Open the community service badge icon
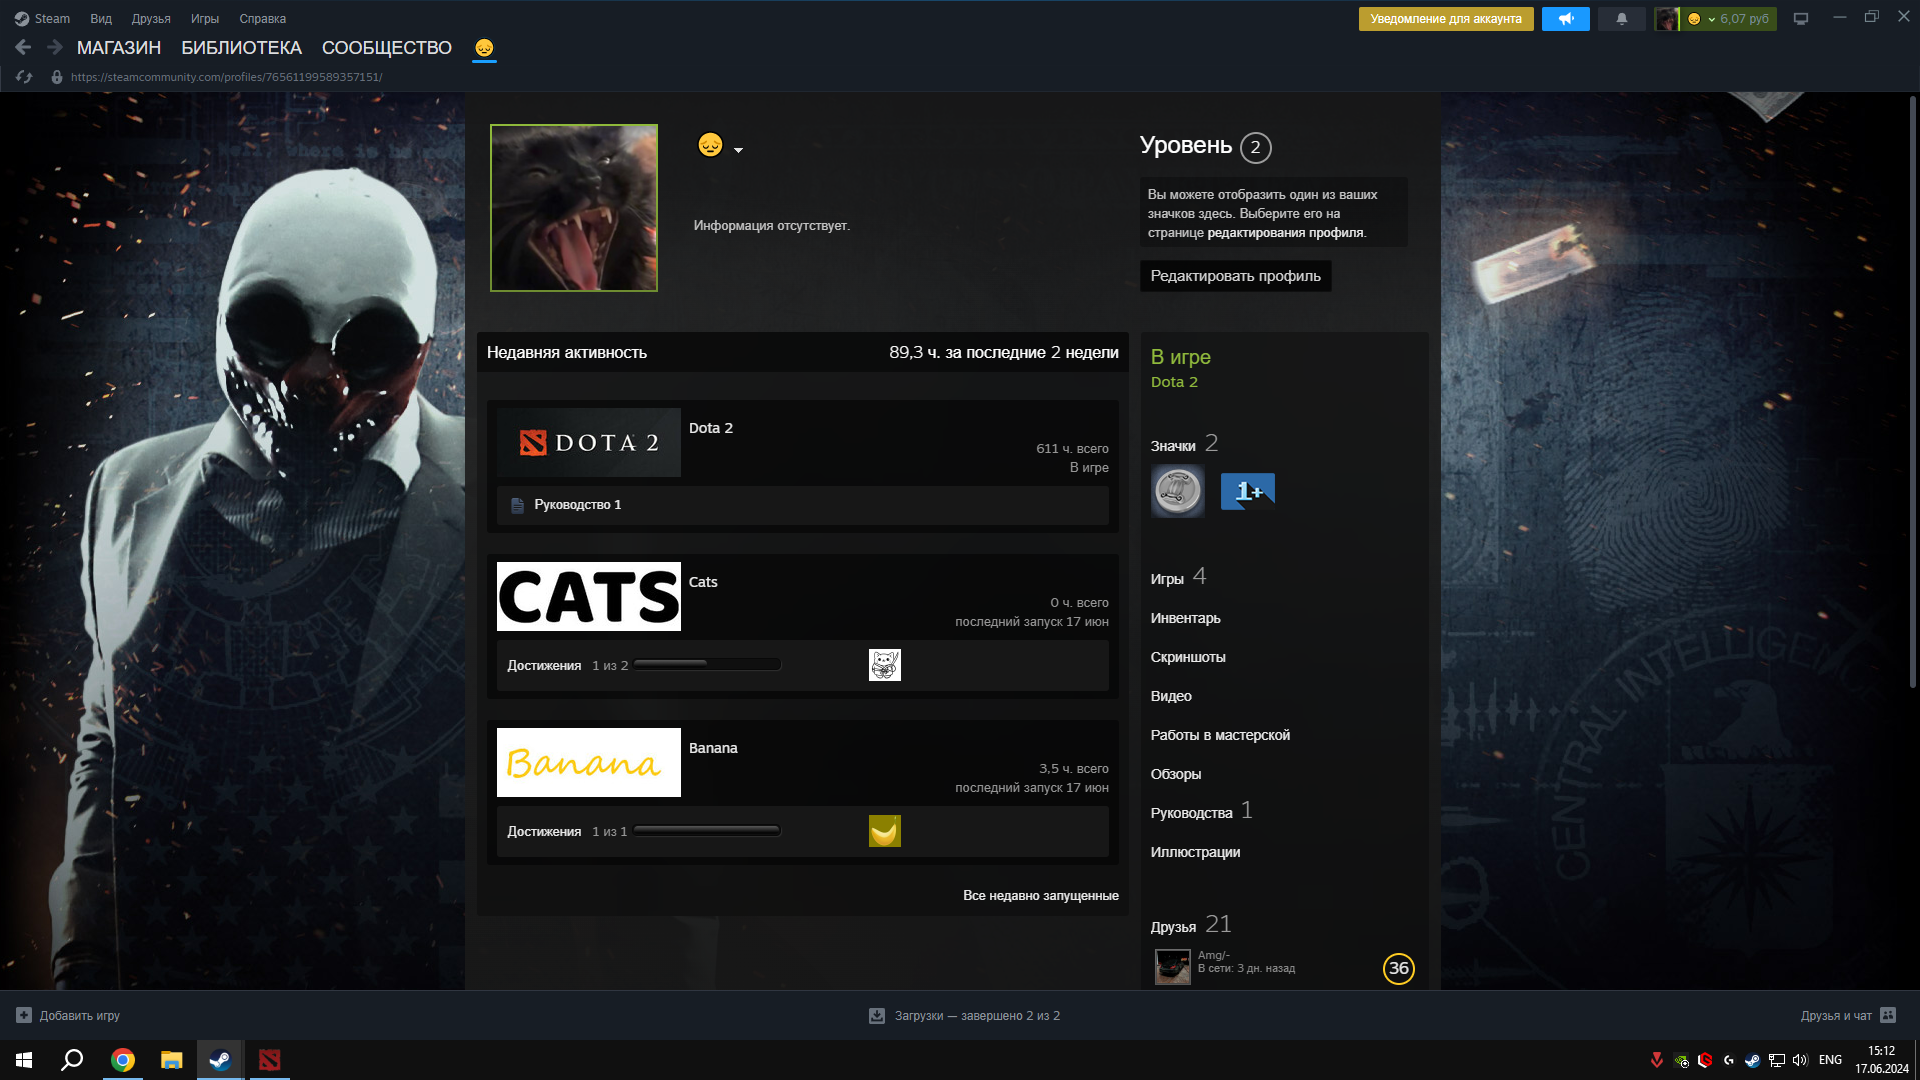Screen dimensions: 1920x1080 pyautogui.click(x=1177, y=491)
